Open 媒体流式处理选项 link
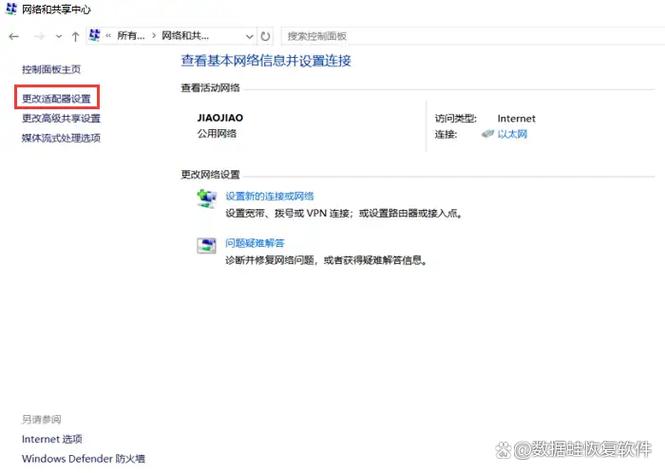The image size is (665, 473). click(x=61, y=138)
